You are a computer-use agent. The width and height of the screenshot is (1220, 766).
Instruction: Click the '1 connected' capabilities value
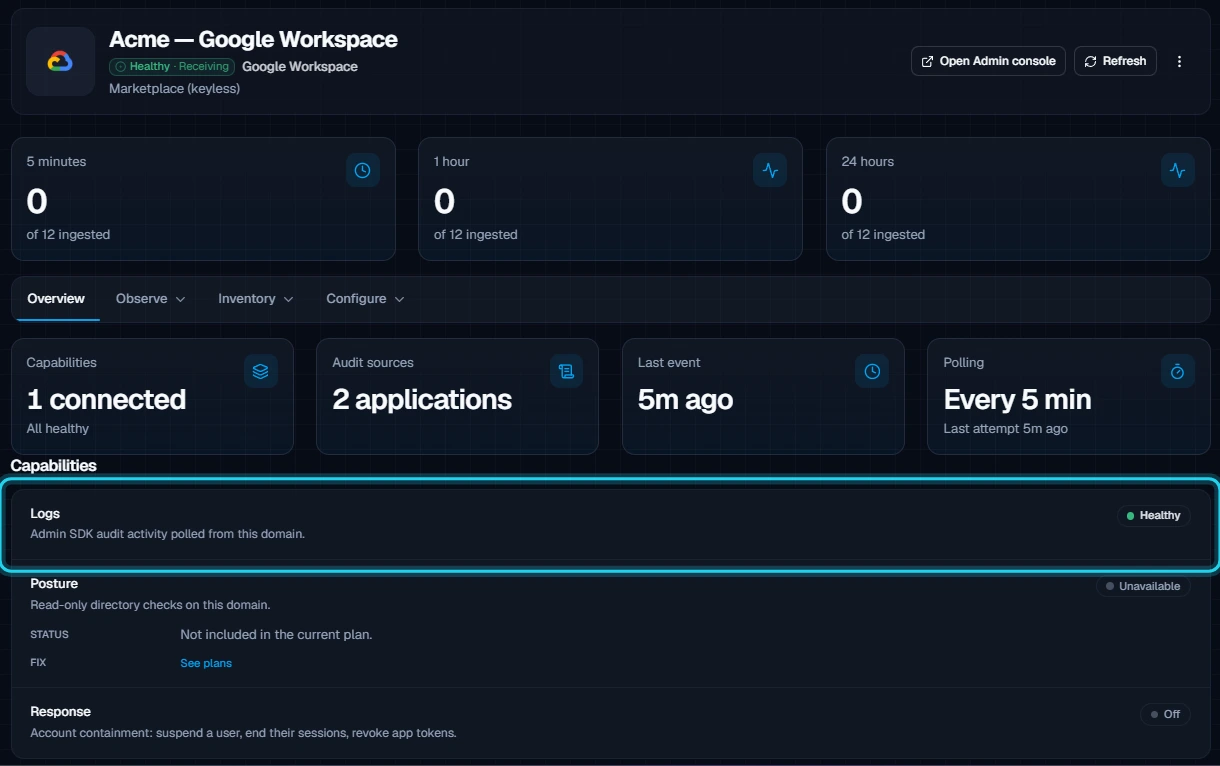coord(106,400)
